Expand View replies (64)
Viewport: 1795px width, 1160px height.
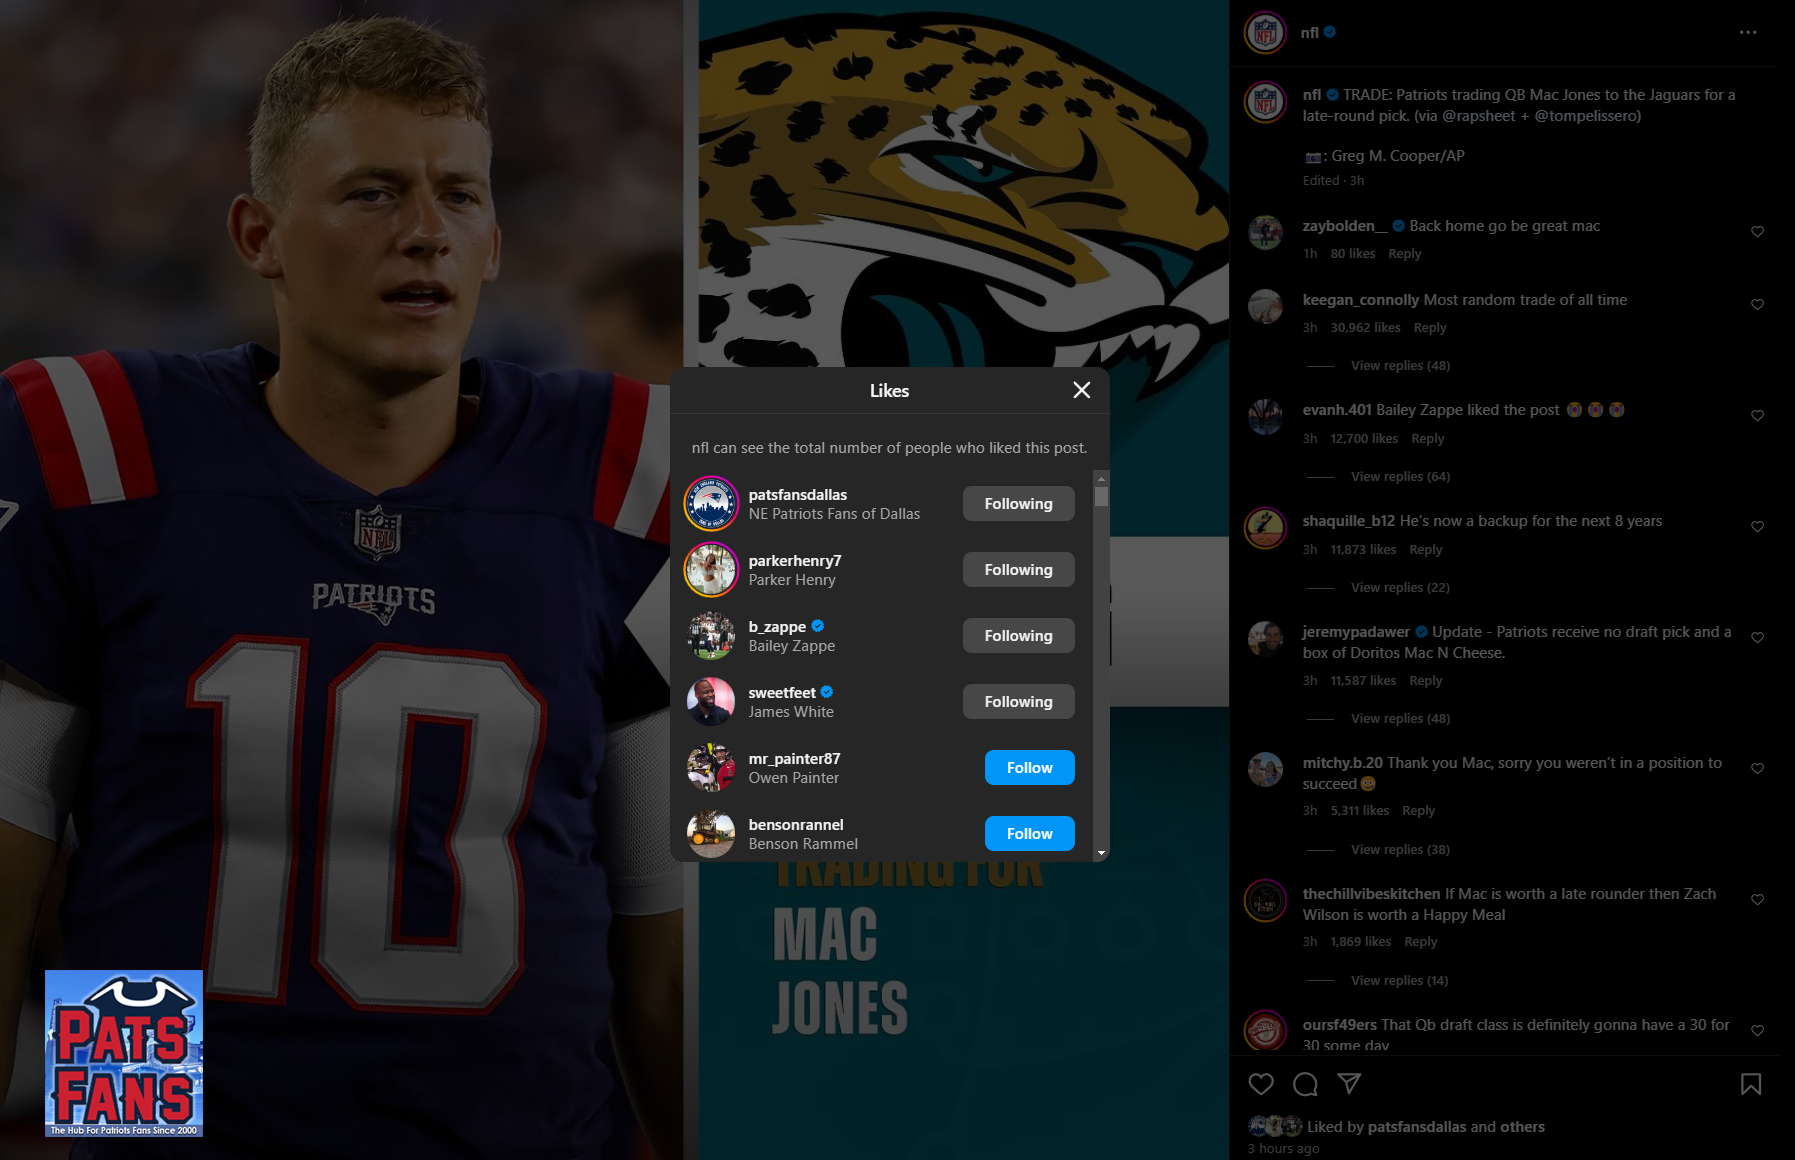click(1400, 476)
